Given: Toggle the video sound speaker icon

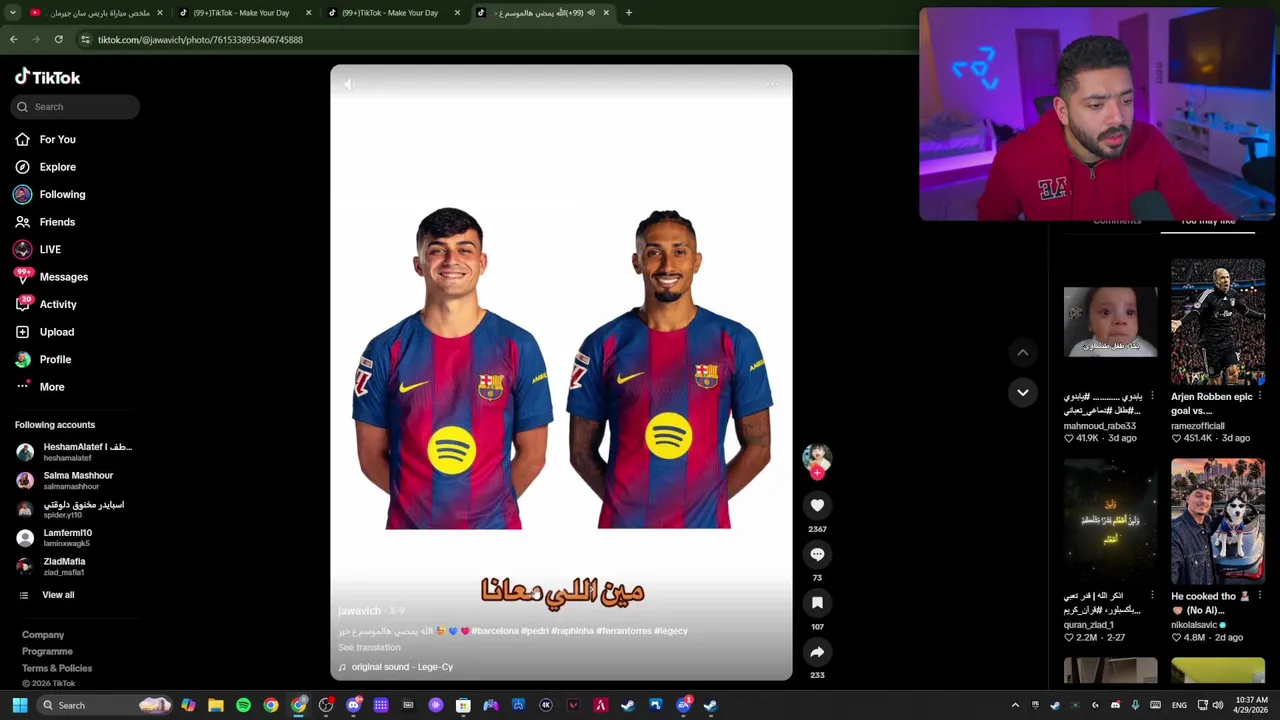Looking at the screenshot, I should 348,85.
